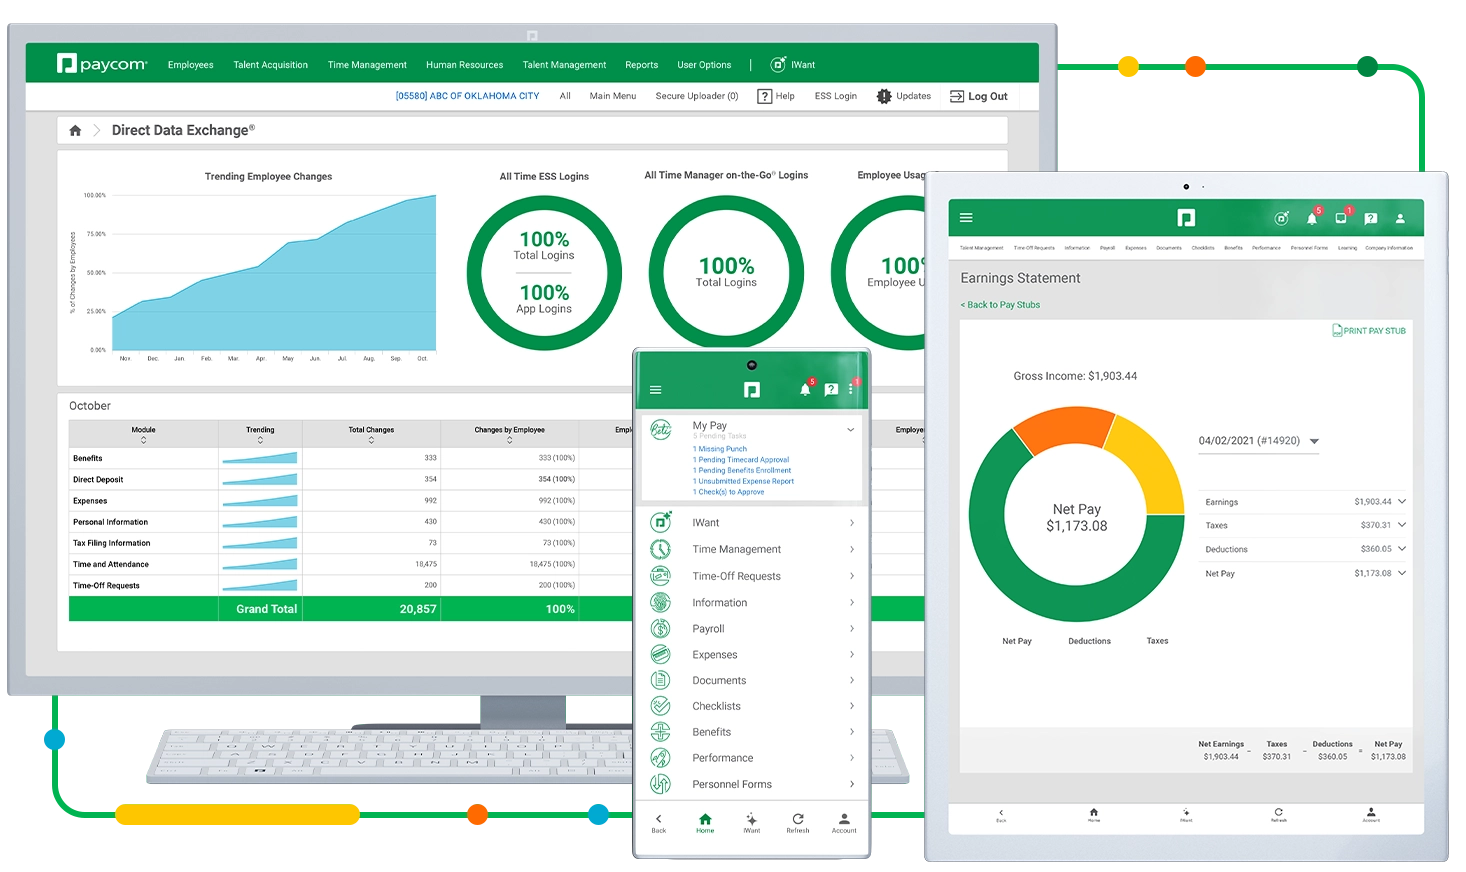
Task: Click the Paycom logo in desktop header
Action: coord(102,64)
